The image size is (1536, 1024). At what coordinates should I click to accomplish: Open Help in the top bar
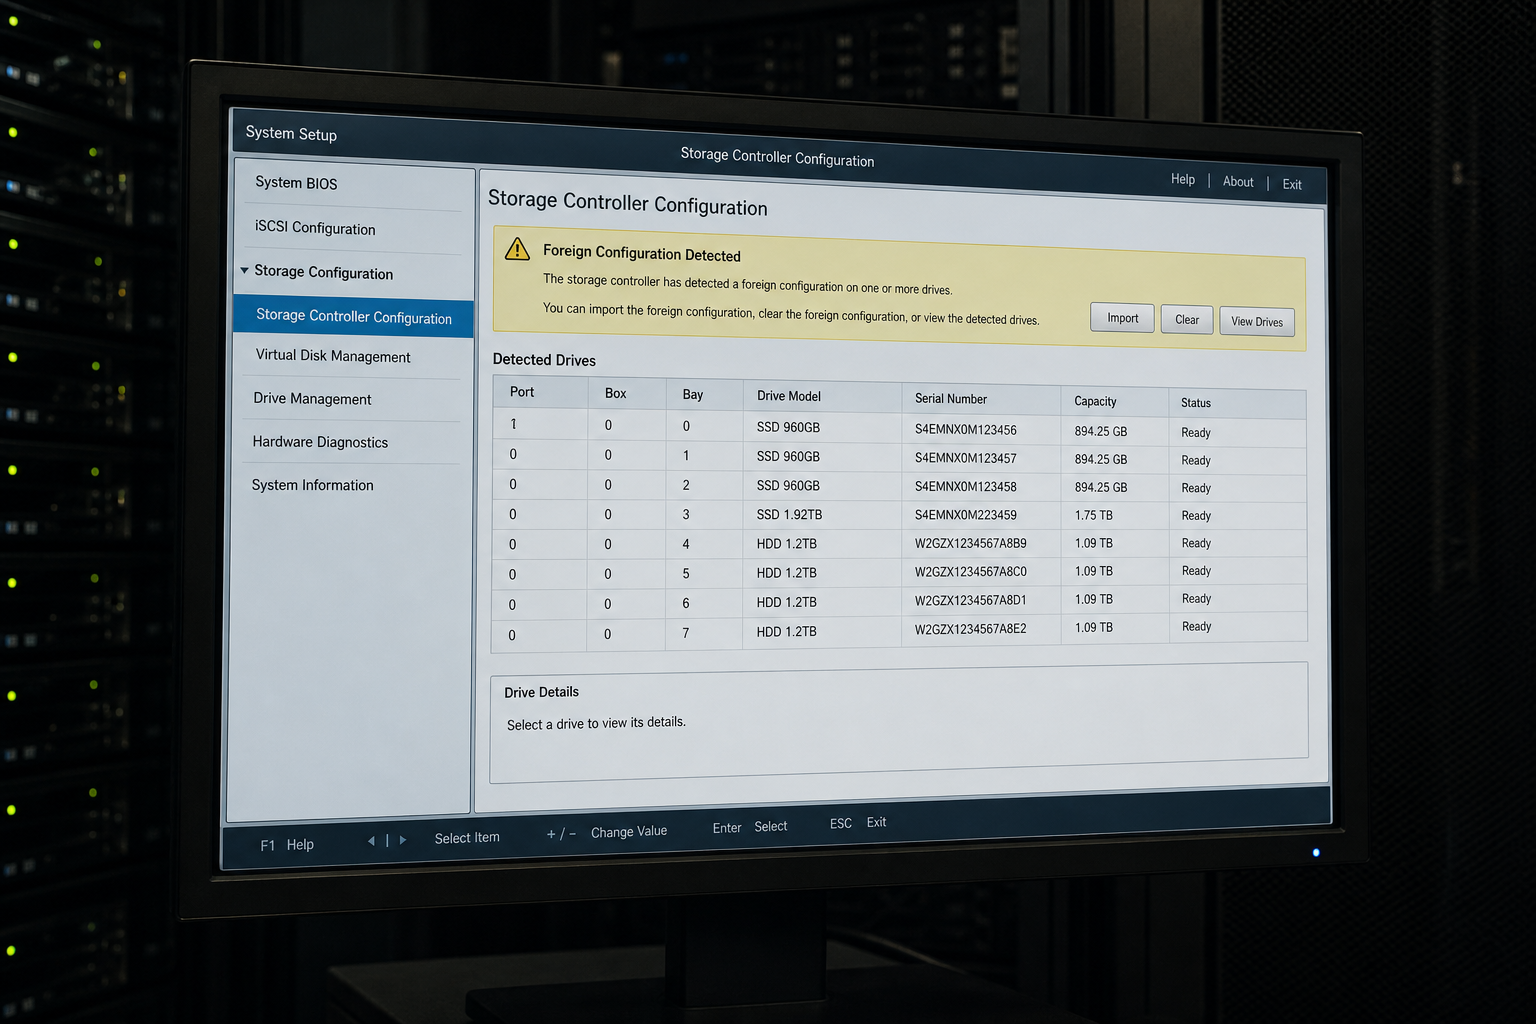tap(1183, 179)
